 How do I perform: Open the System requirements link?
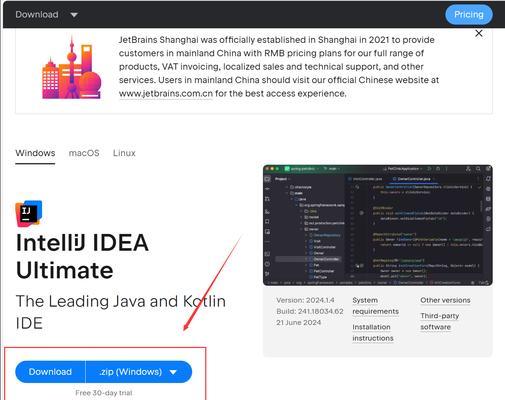375,306
